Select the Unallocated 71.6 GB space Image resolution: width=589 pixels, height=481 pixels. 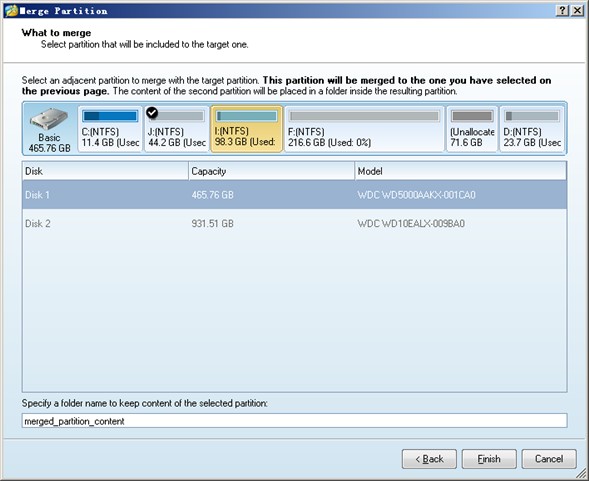tap(472, 129)
